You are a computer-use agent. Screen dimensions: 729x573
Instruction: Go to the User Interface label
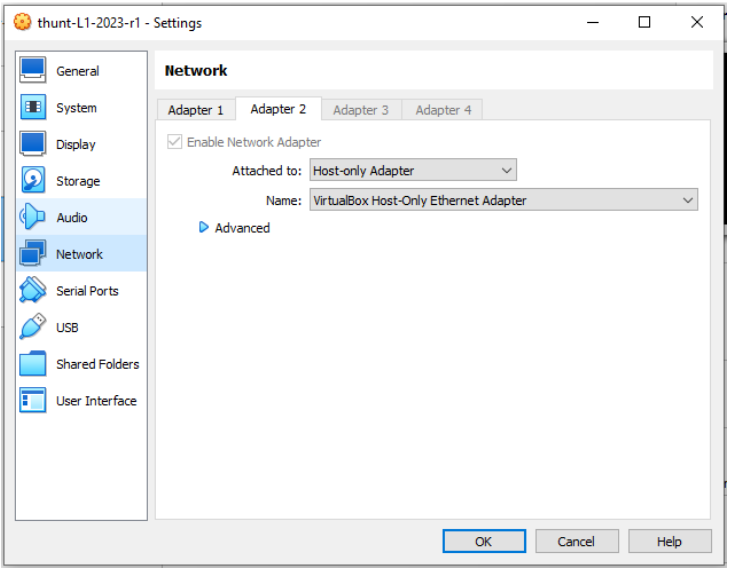96,401
